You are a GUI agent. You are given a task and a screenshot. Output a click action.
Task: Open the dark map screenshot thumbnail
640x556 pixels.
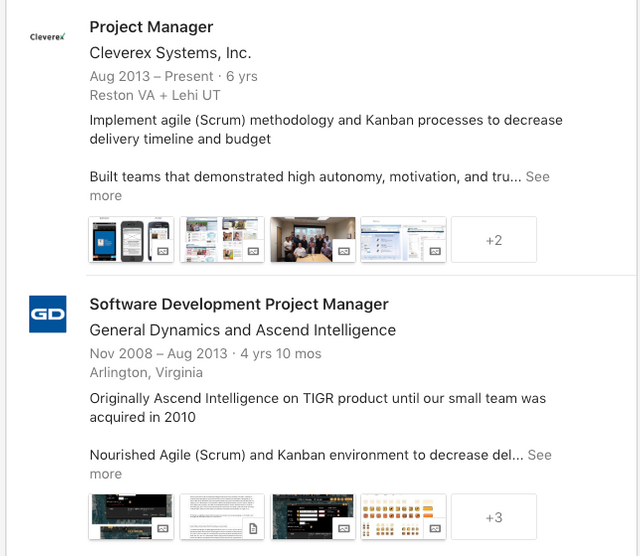(131, 517)
